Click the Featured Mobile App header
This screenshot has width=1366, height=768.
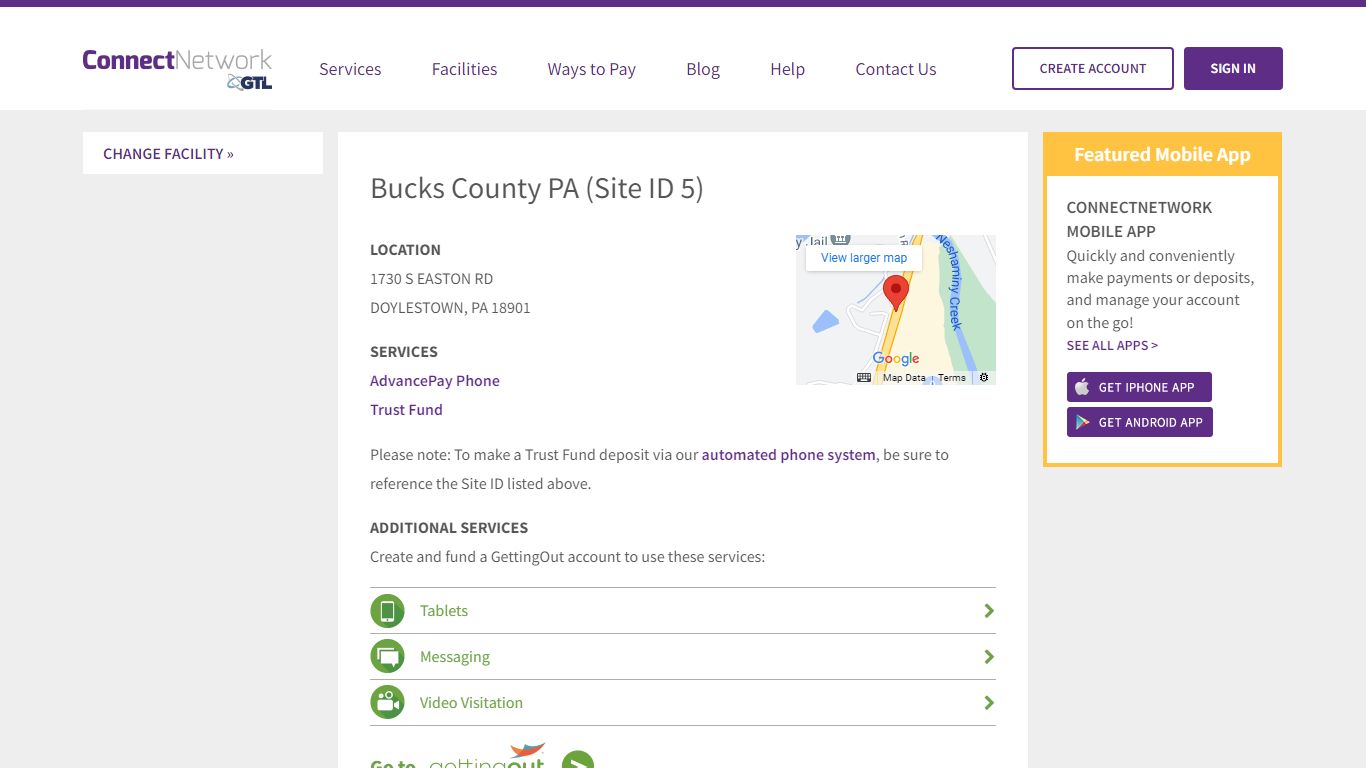[1162, 154]
